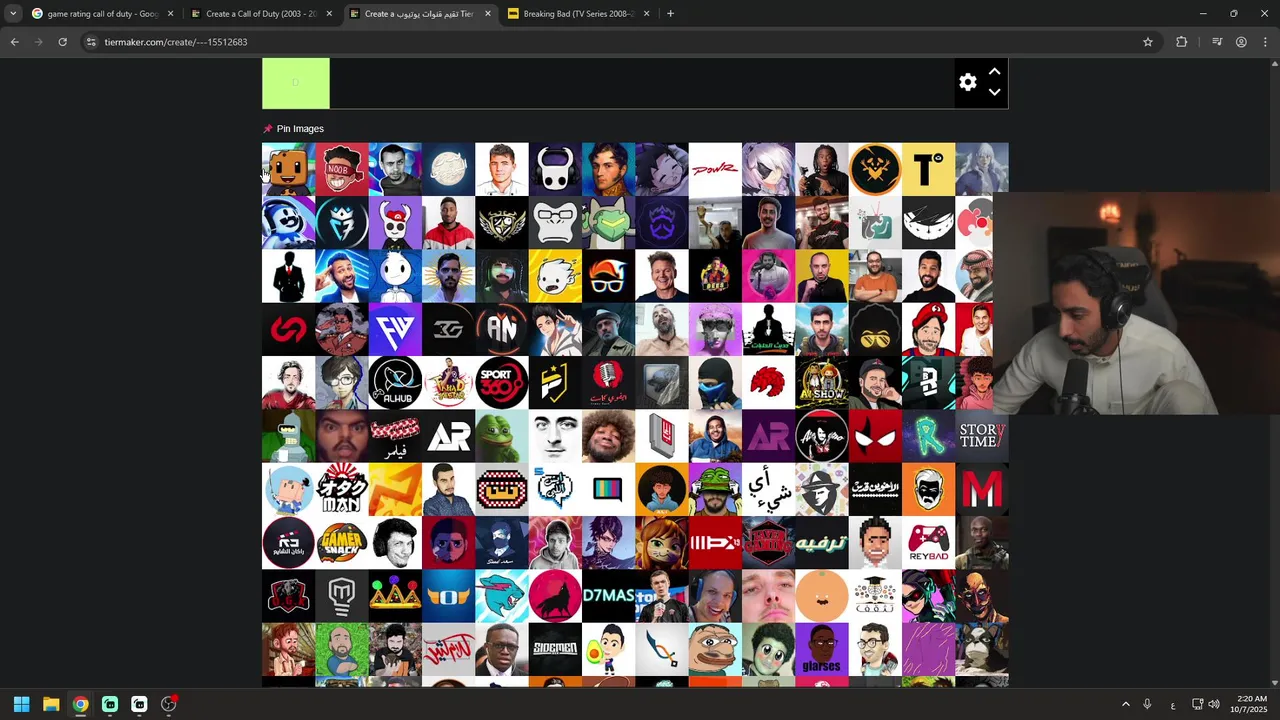This screenshot has width=1280, height=720.
Task: Select the SIDEMEN thumbnail
Action: pos(555,649)
